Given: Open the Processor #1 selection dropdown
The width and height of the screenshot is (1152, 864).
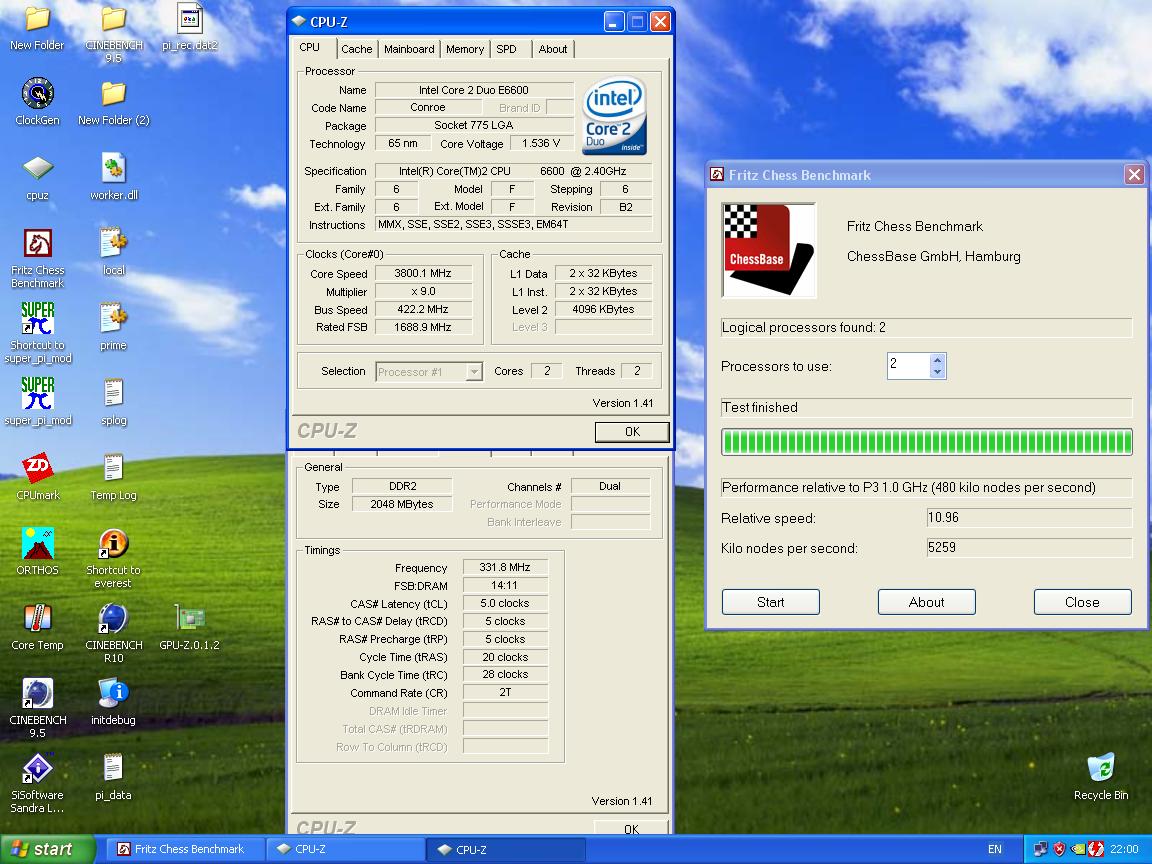Looking at the screenshot, I should coord(474,372).
